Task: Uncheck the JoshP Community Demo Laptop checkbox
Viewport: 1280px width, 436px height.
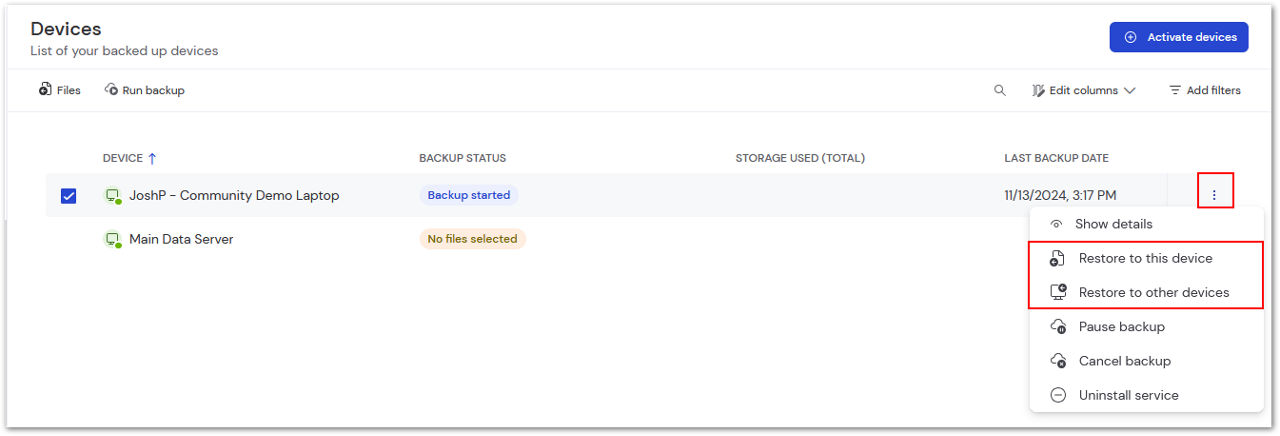Action: [69, 196]
